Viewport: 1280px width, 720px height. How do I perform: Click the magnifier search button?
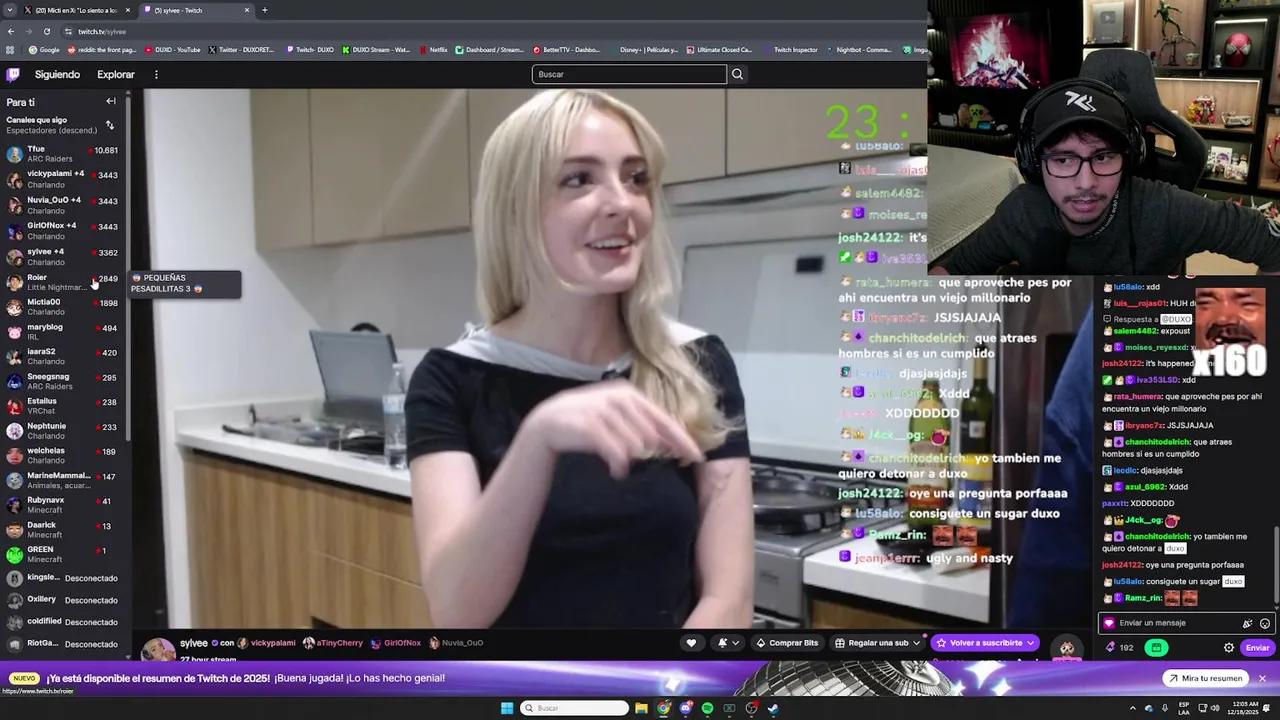[737, 74]
